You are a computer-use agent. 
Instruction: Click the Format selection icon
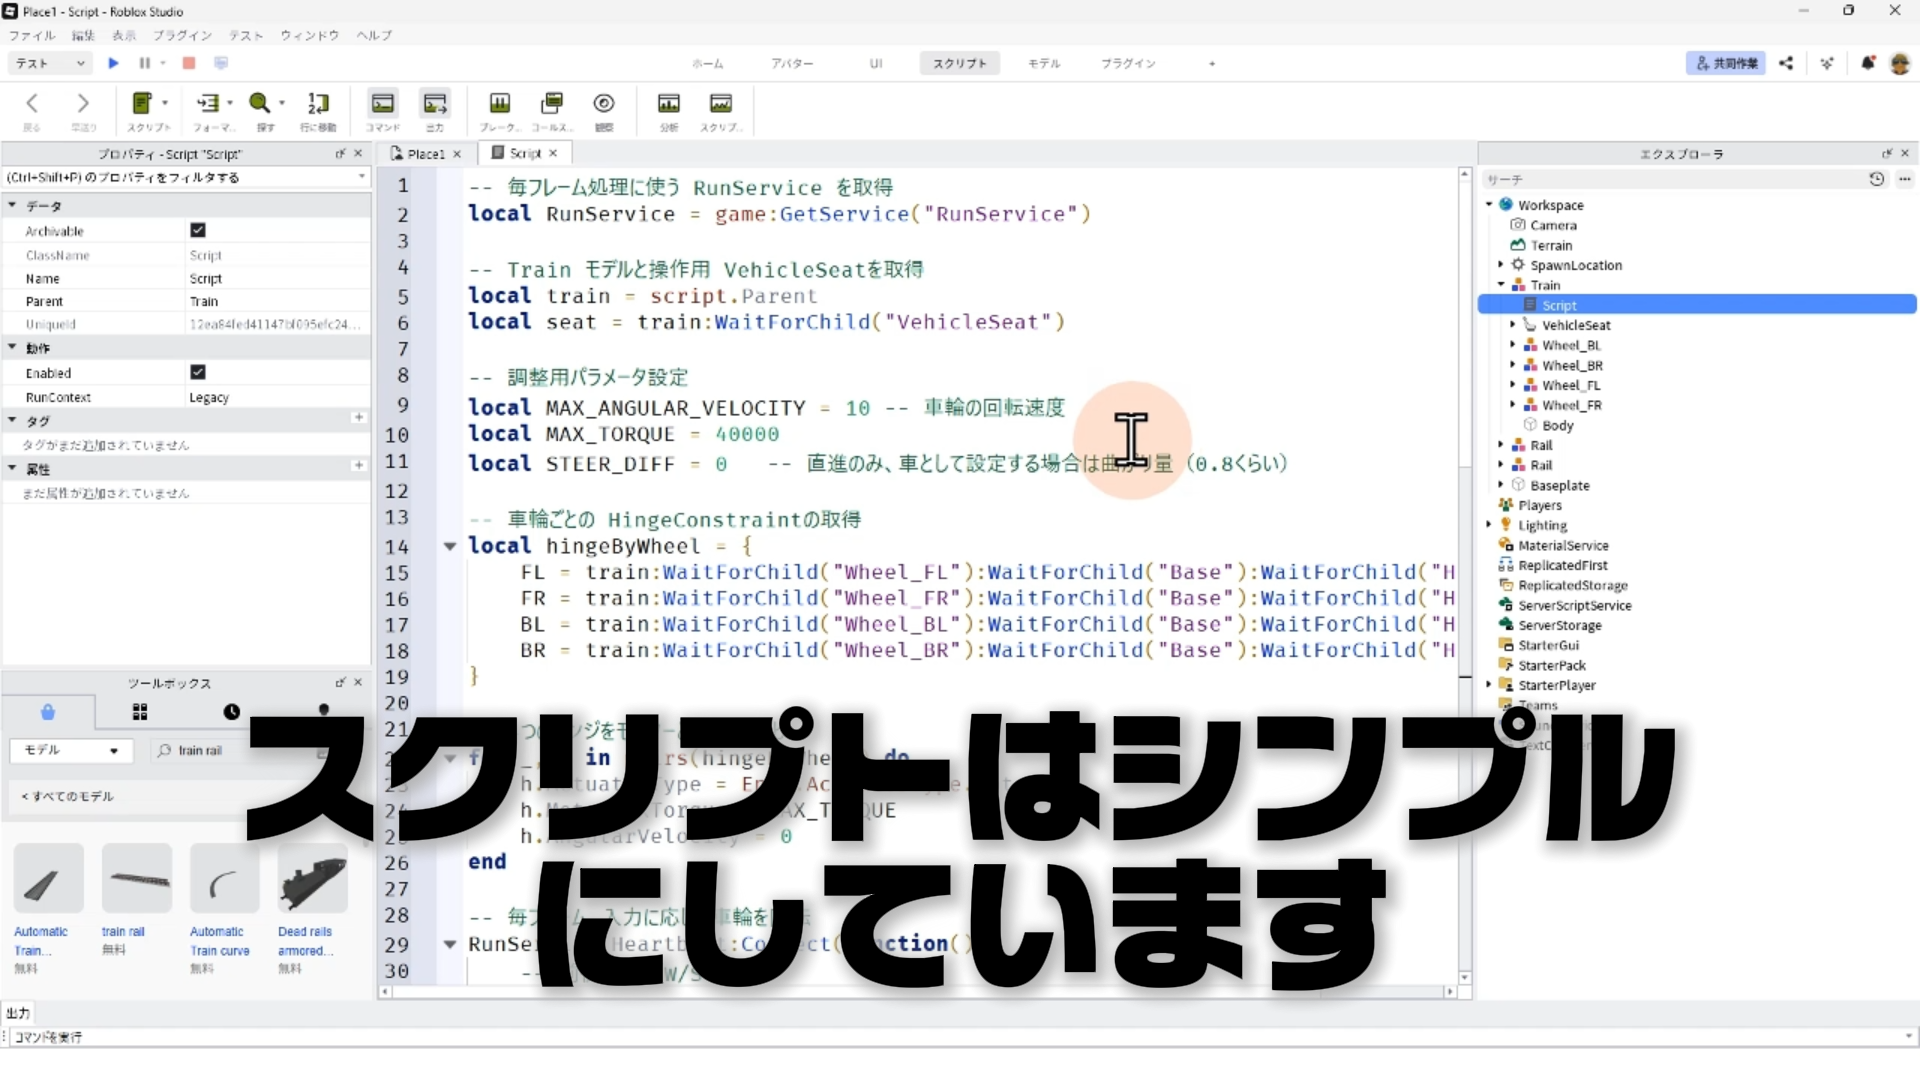[208, 104]
